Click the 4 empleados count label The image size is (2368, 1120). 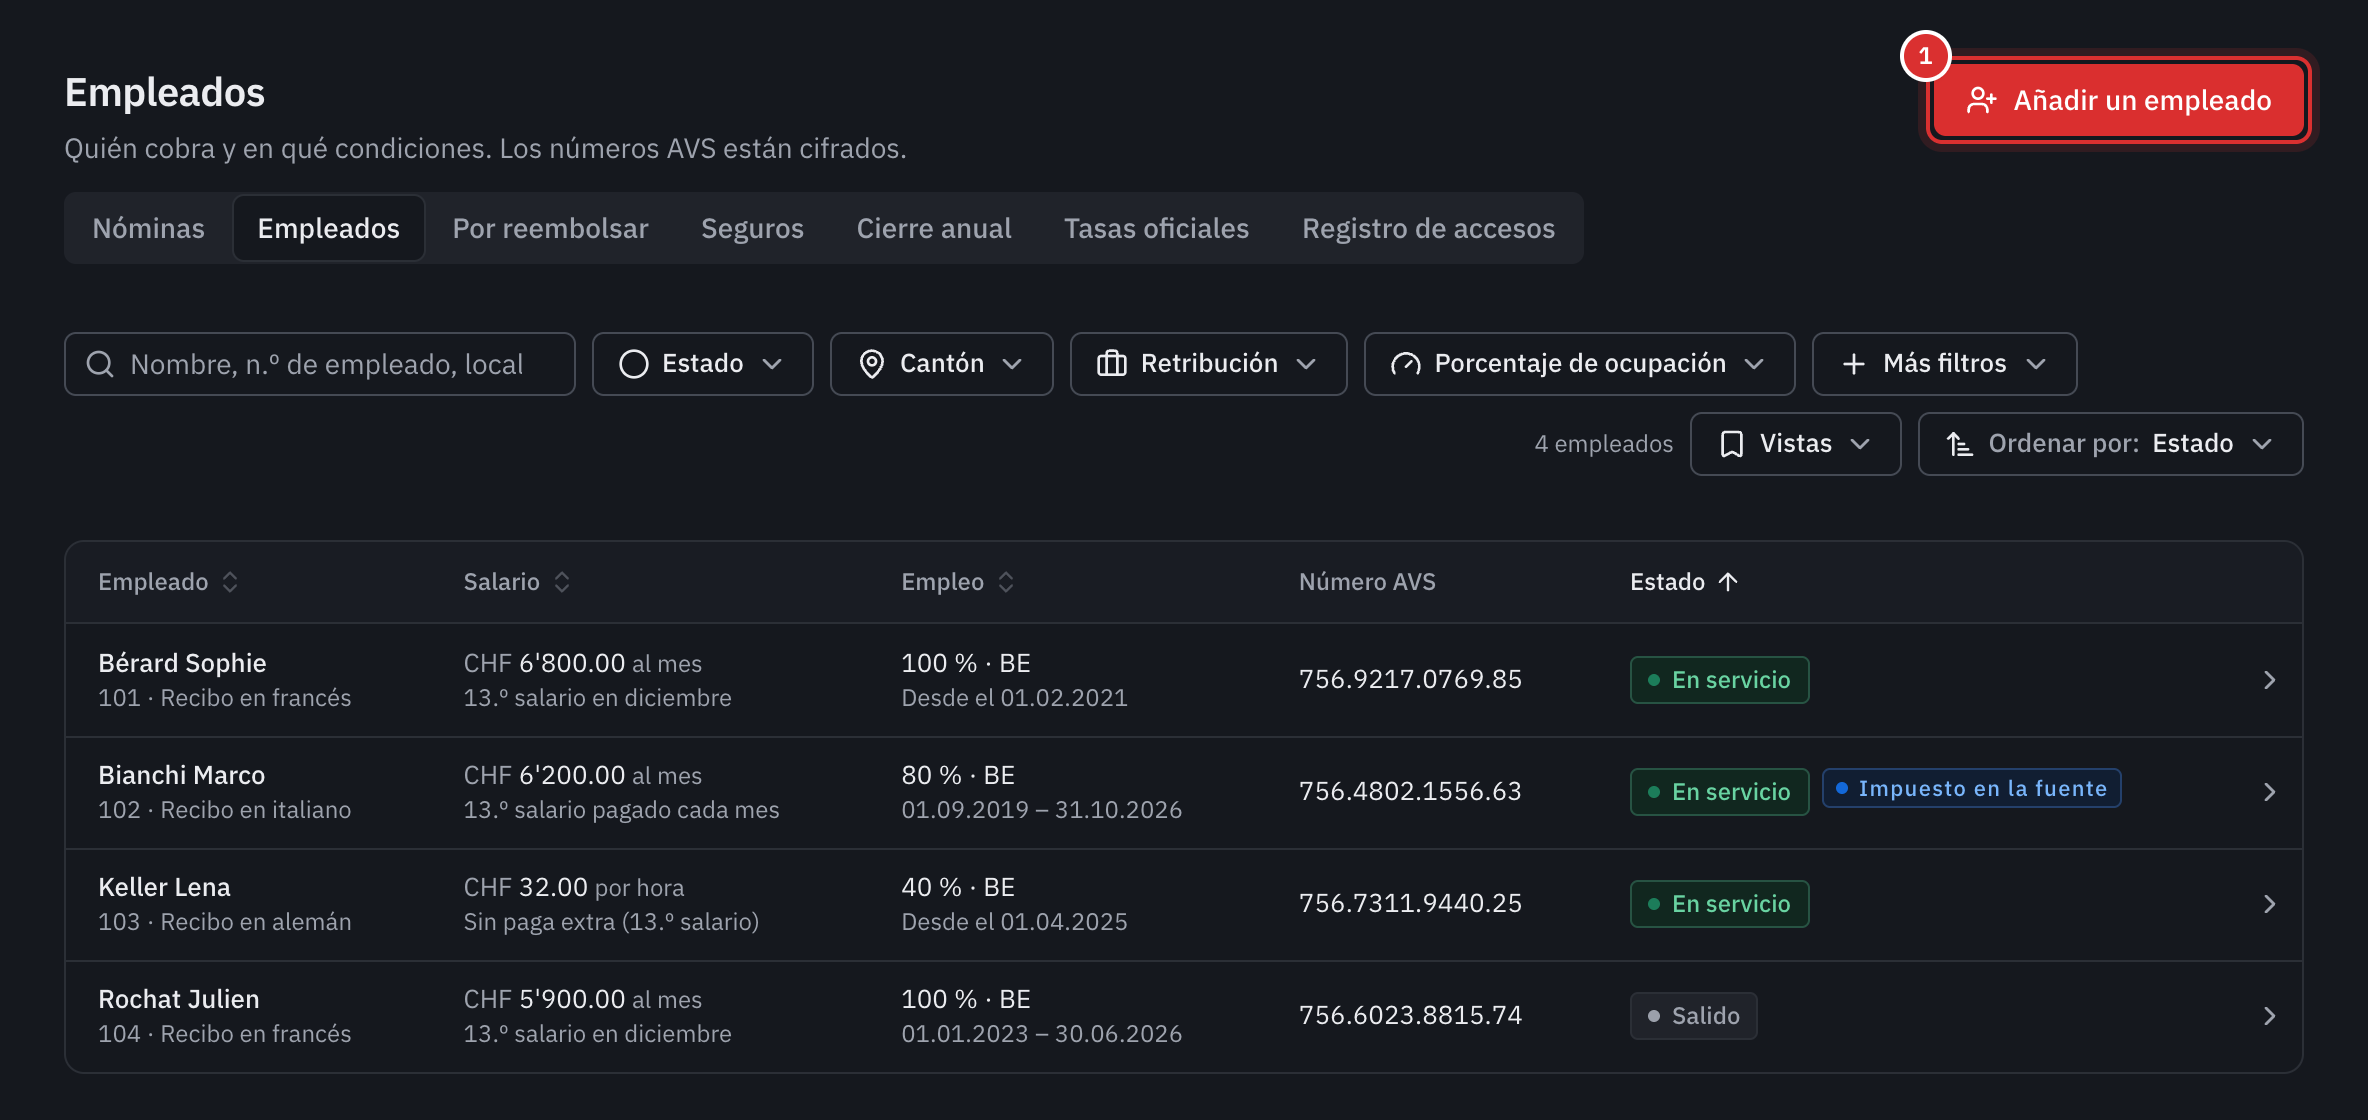[1603, 444]
